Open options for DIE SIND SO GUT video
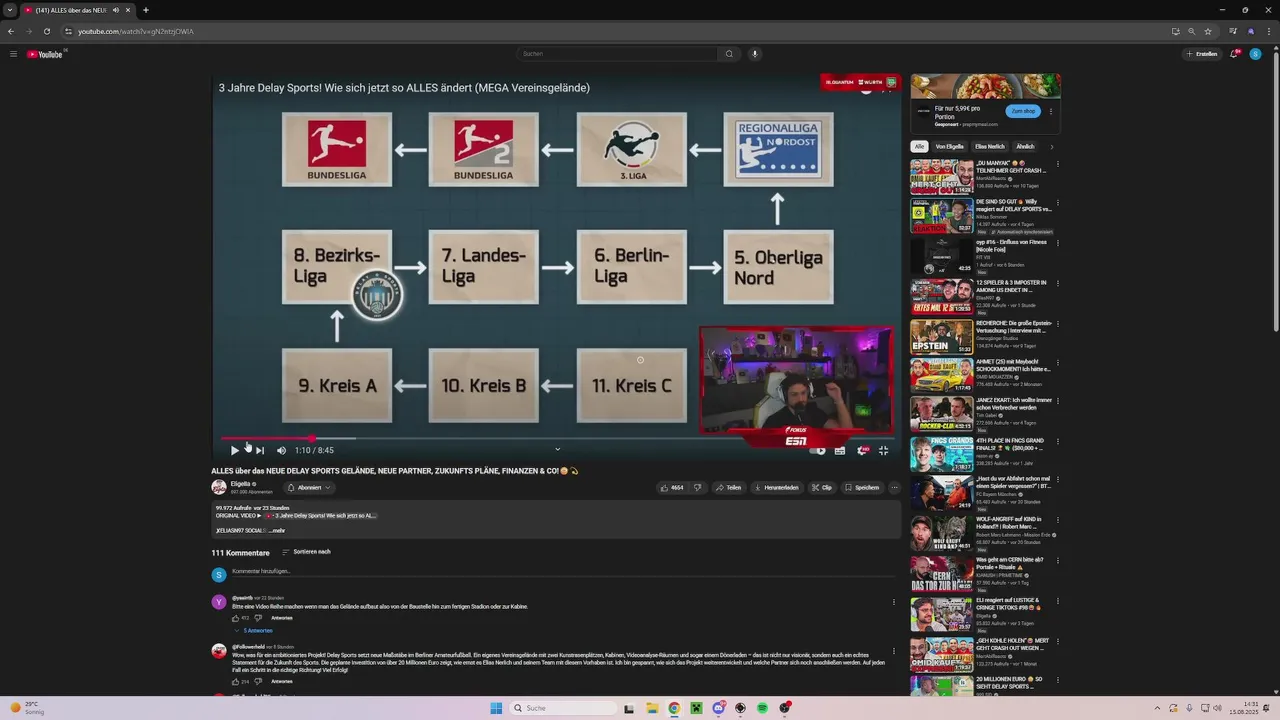Screen dimensions: 1280x720 click(x=1057, y=203)
